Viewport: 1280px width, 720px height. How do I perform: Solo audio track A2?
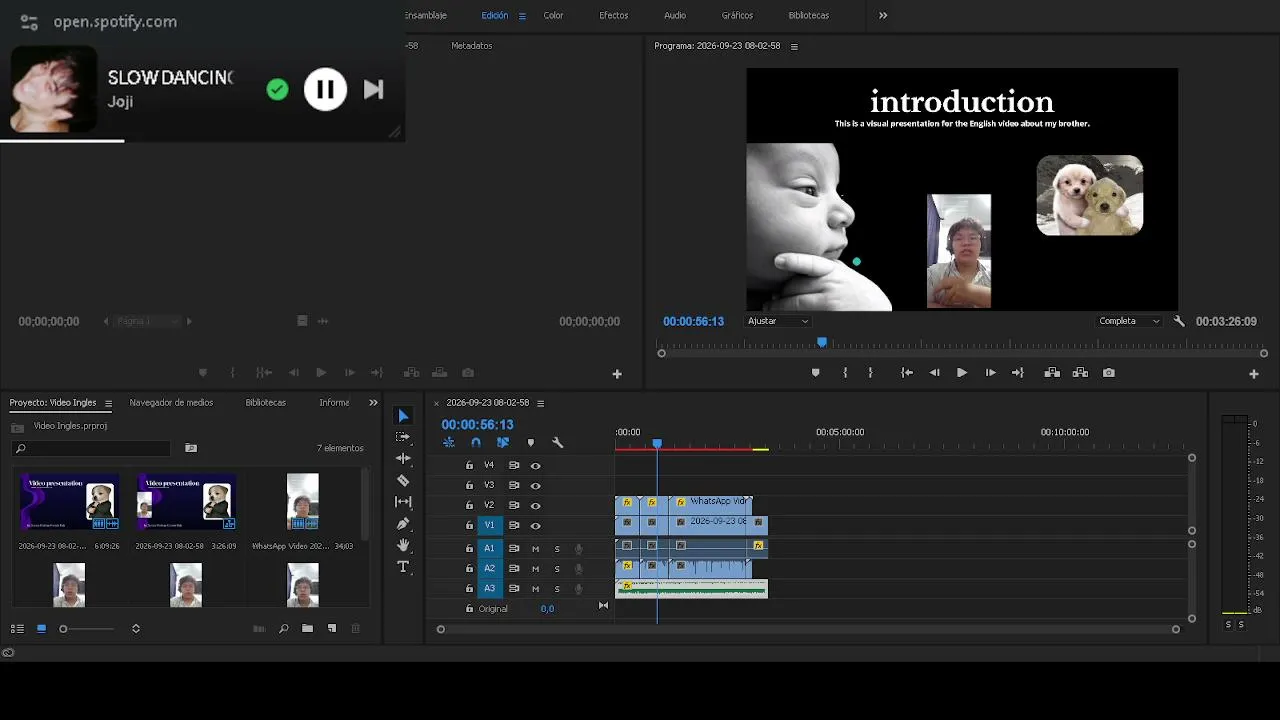coord(557,568)
